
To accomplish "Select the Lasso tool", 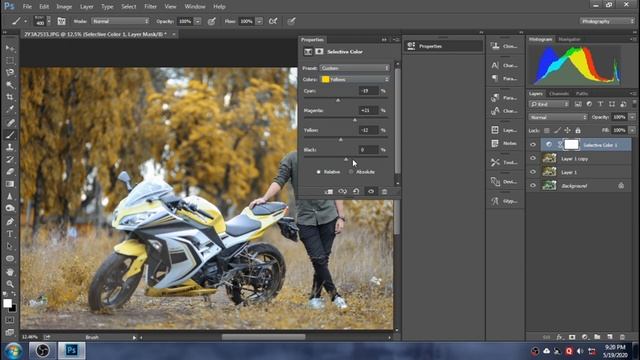I will 10,73.
